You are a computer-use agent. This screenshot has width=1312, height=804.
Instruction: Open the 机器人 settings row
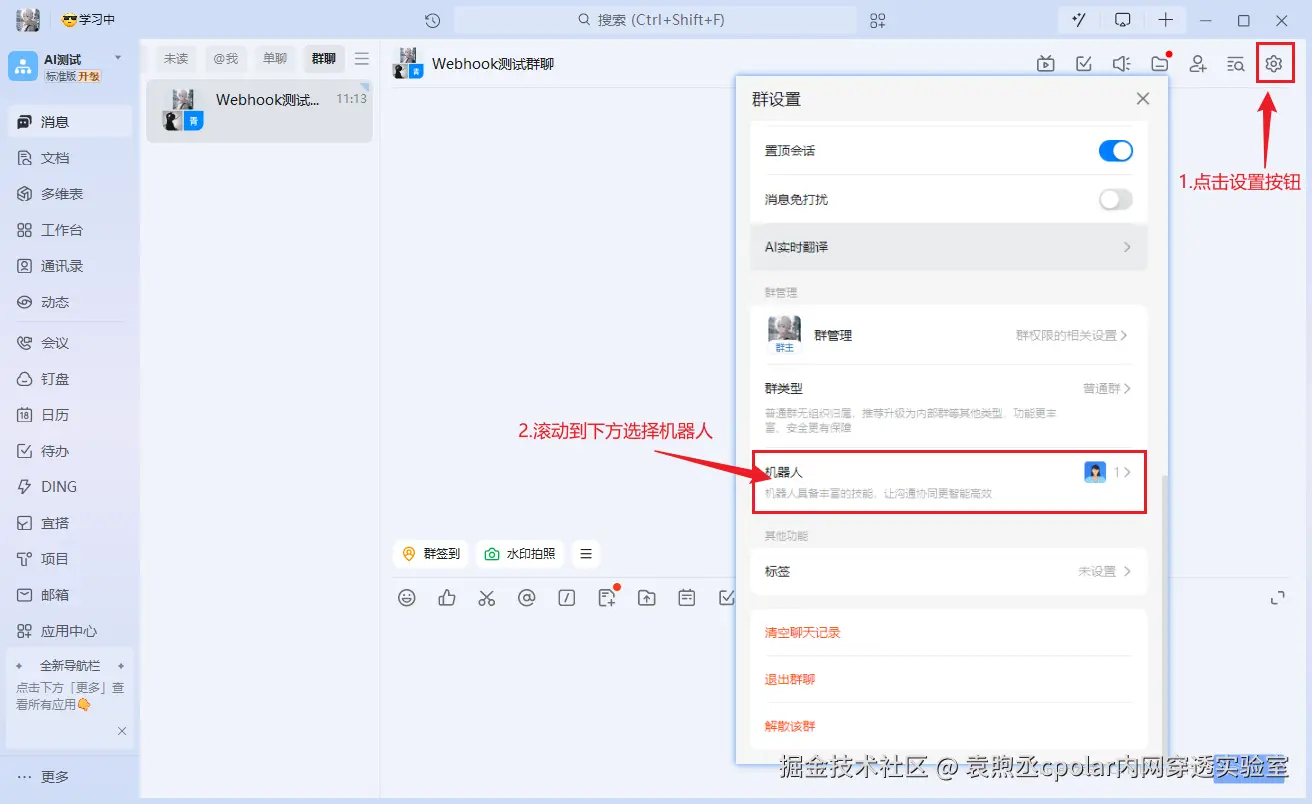point(949,482)
